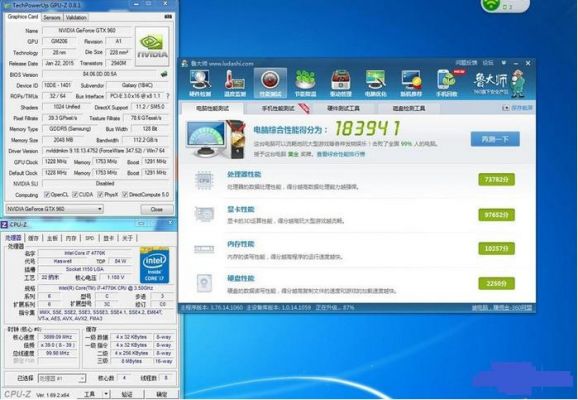Image resolution: width=578 pixels, height=400 pixels.
Task: Click the NVIDIA logo in GPU-Z
Action: pos(152,46)
